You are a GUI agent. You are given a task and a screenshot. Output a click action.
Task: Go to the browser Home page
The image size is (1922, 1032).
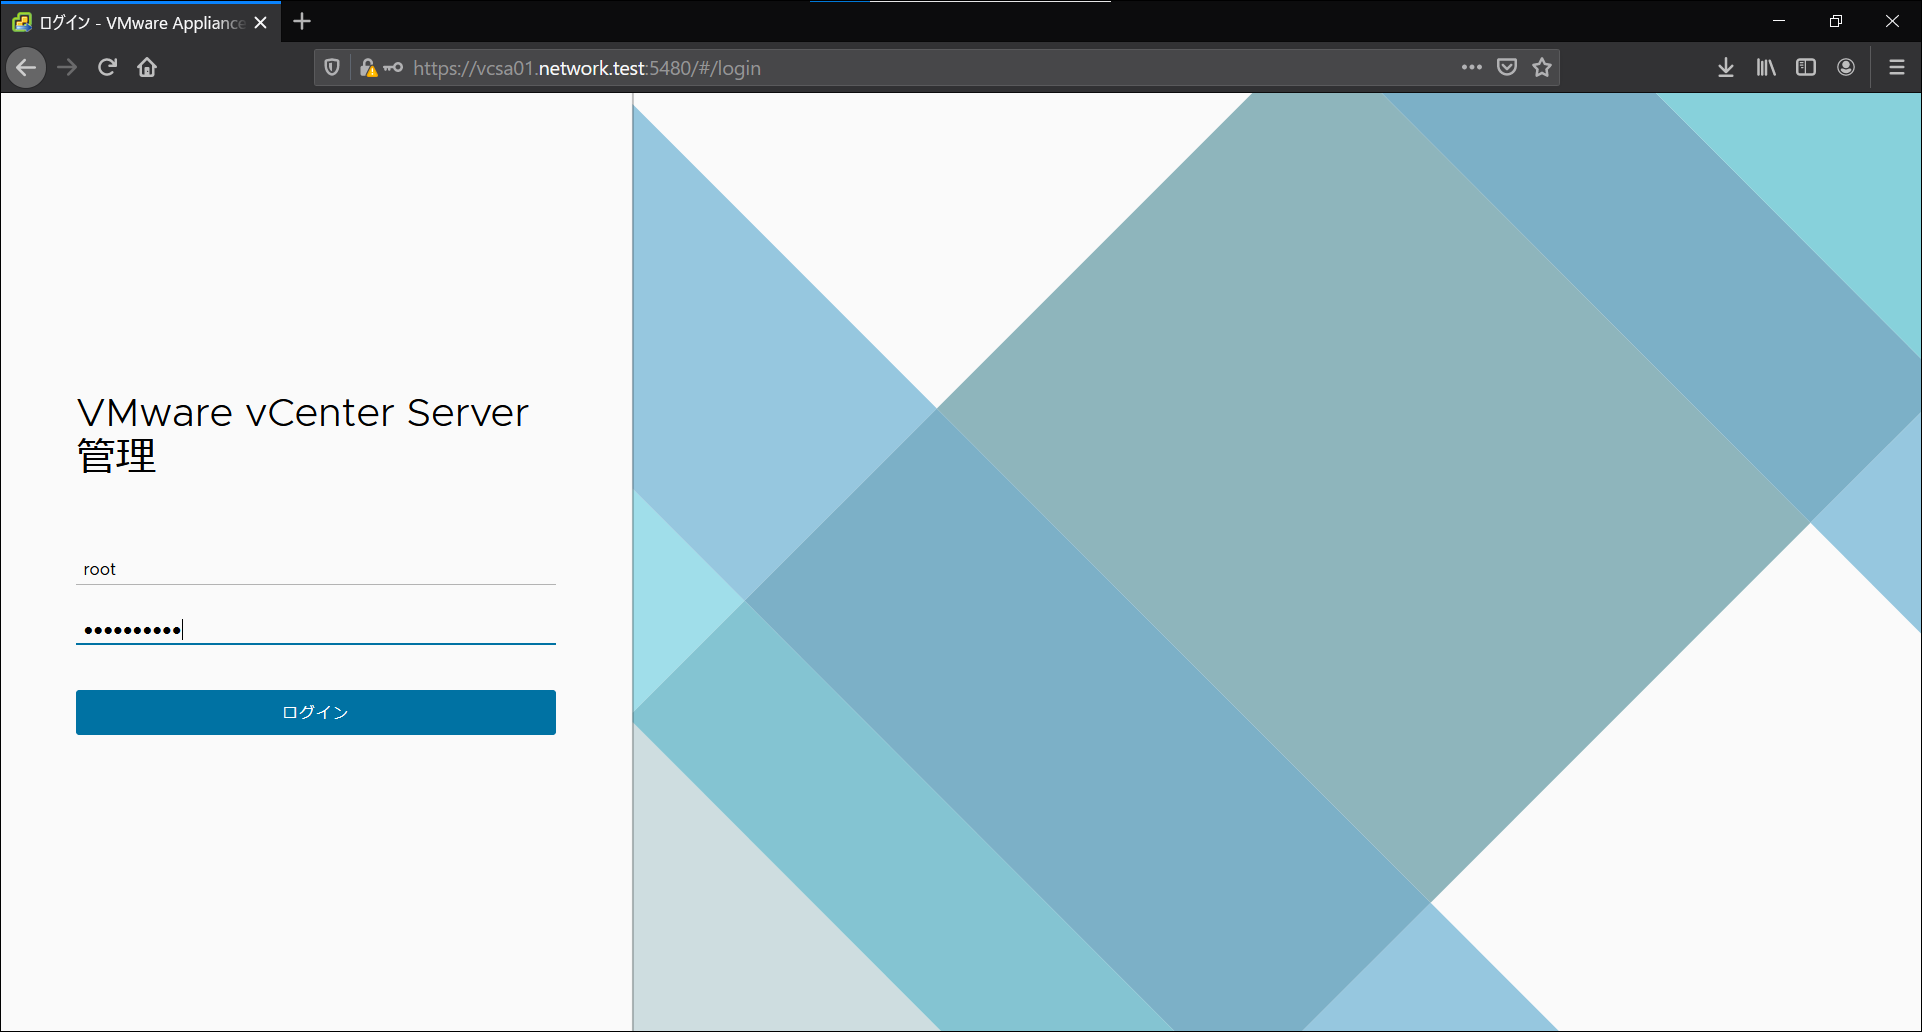click(147, 68)
